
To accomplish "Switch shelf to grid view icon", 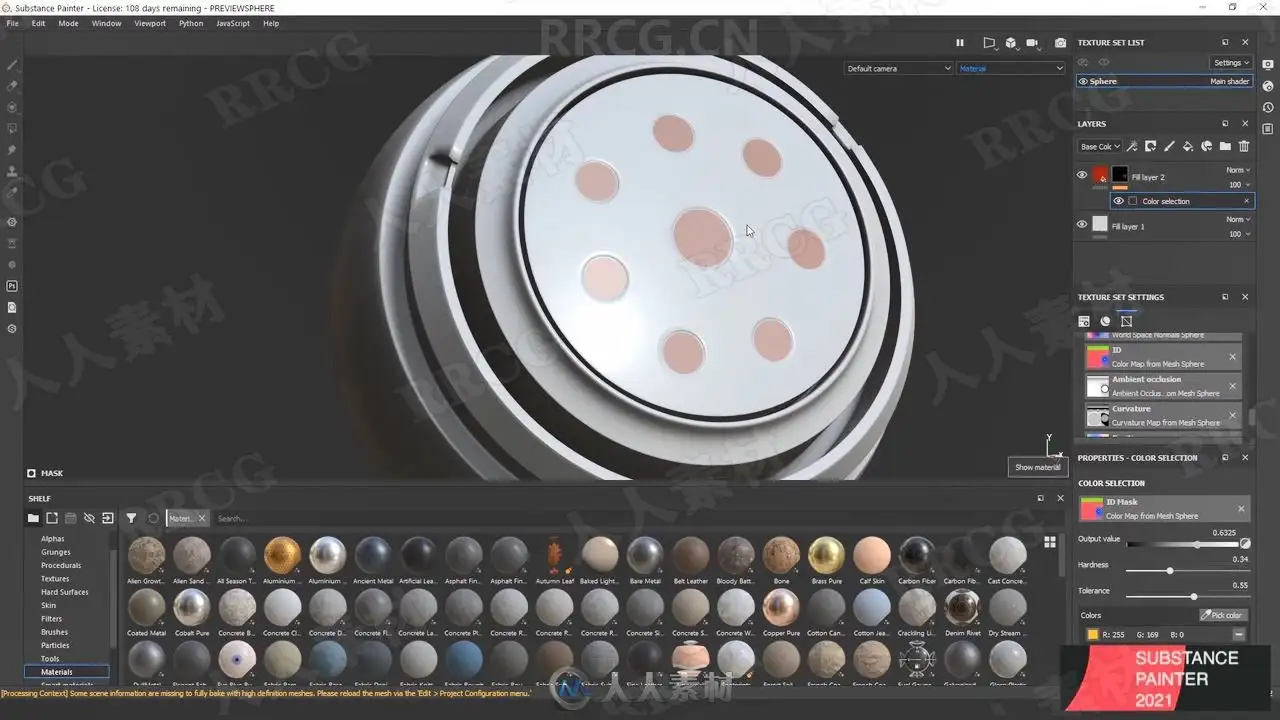I will (x=1050, y=542).
